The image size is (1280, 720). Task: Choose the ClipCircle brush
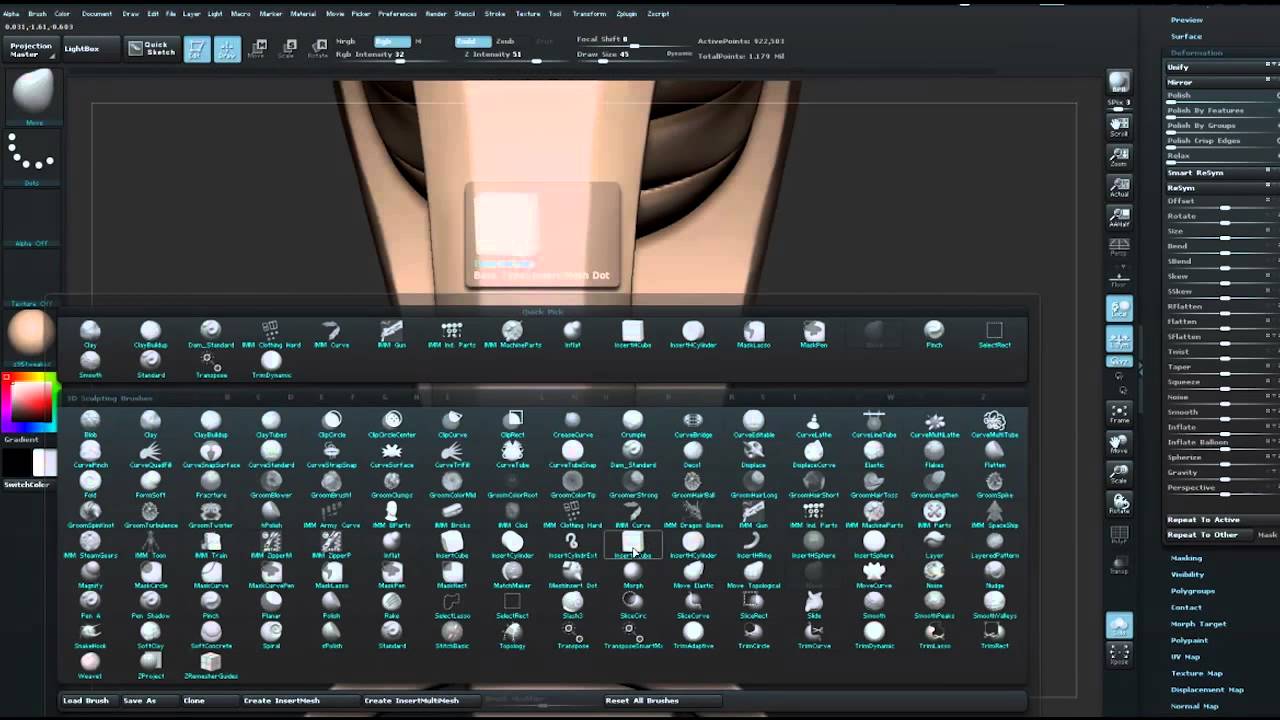(x=331, y=424)
